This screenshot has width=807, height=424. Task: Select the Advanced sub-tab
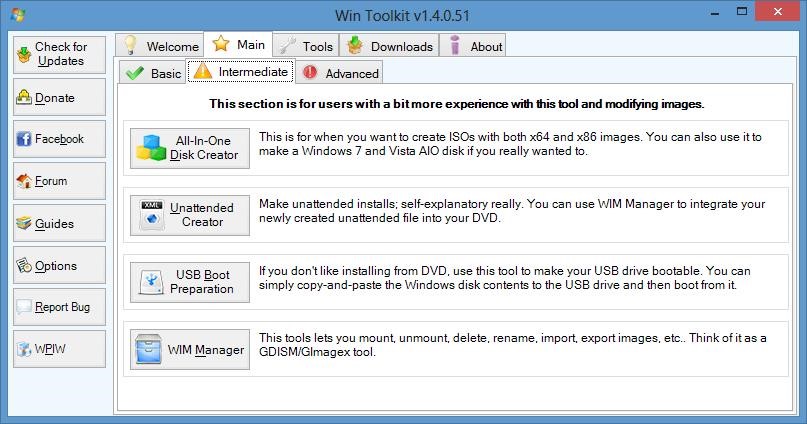340,73
